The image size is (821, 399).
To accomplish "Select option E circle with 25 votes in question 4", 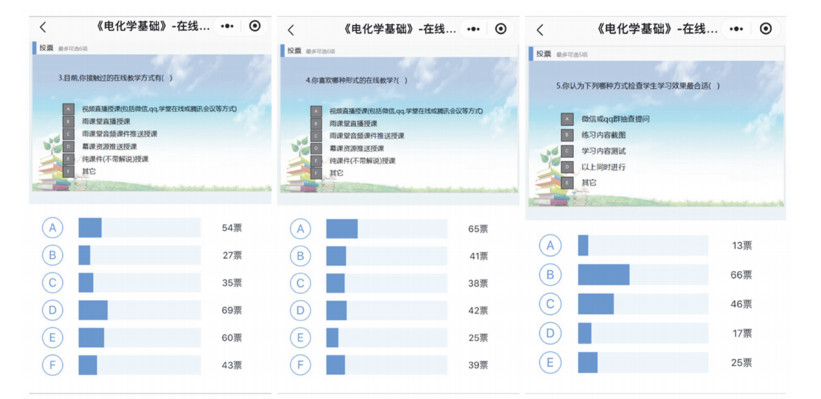I will click(x=300, y=338).
